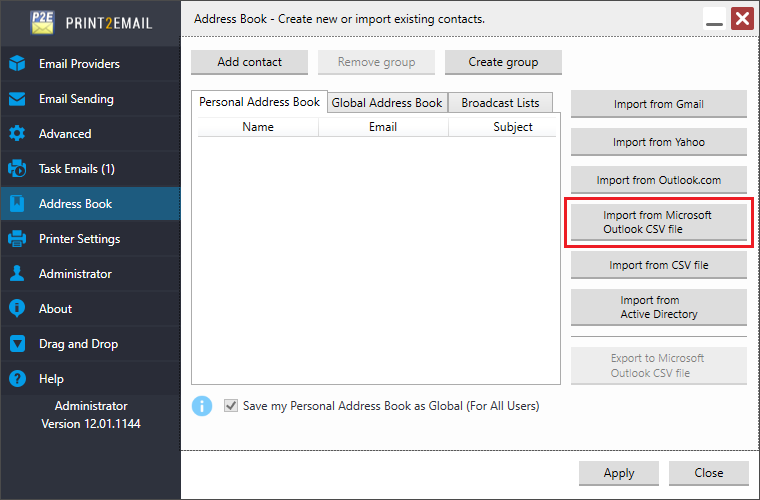Viewport: 760px width, 500px height.
Task: Open Email Sending section
Action: pyautogui.click(x=91, y=99)
